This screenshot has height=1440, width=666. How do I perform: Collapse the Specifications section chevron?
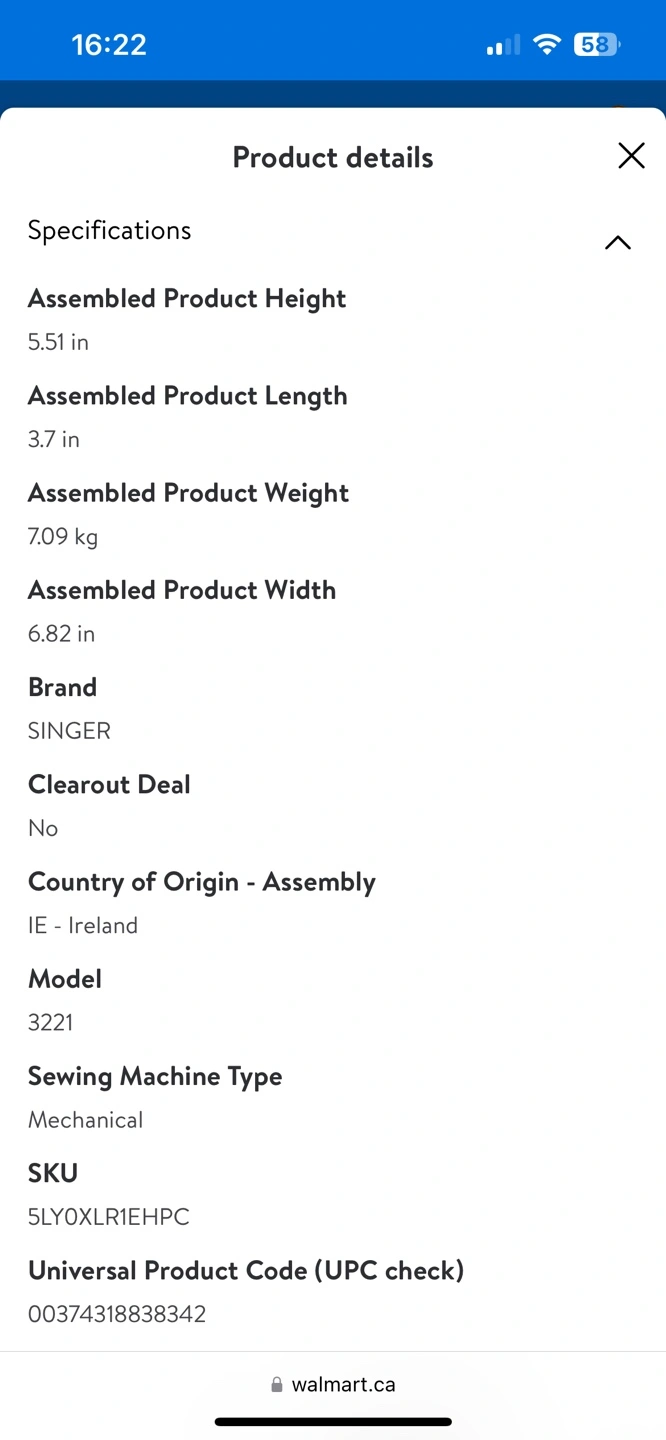click(618, 243)
